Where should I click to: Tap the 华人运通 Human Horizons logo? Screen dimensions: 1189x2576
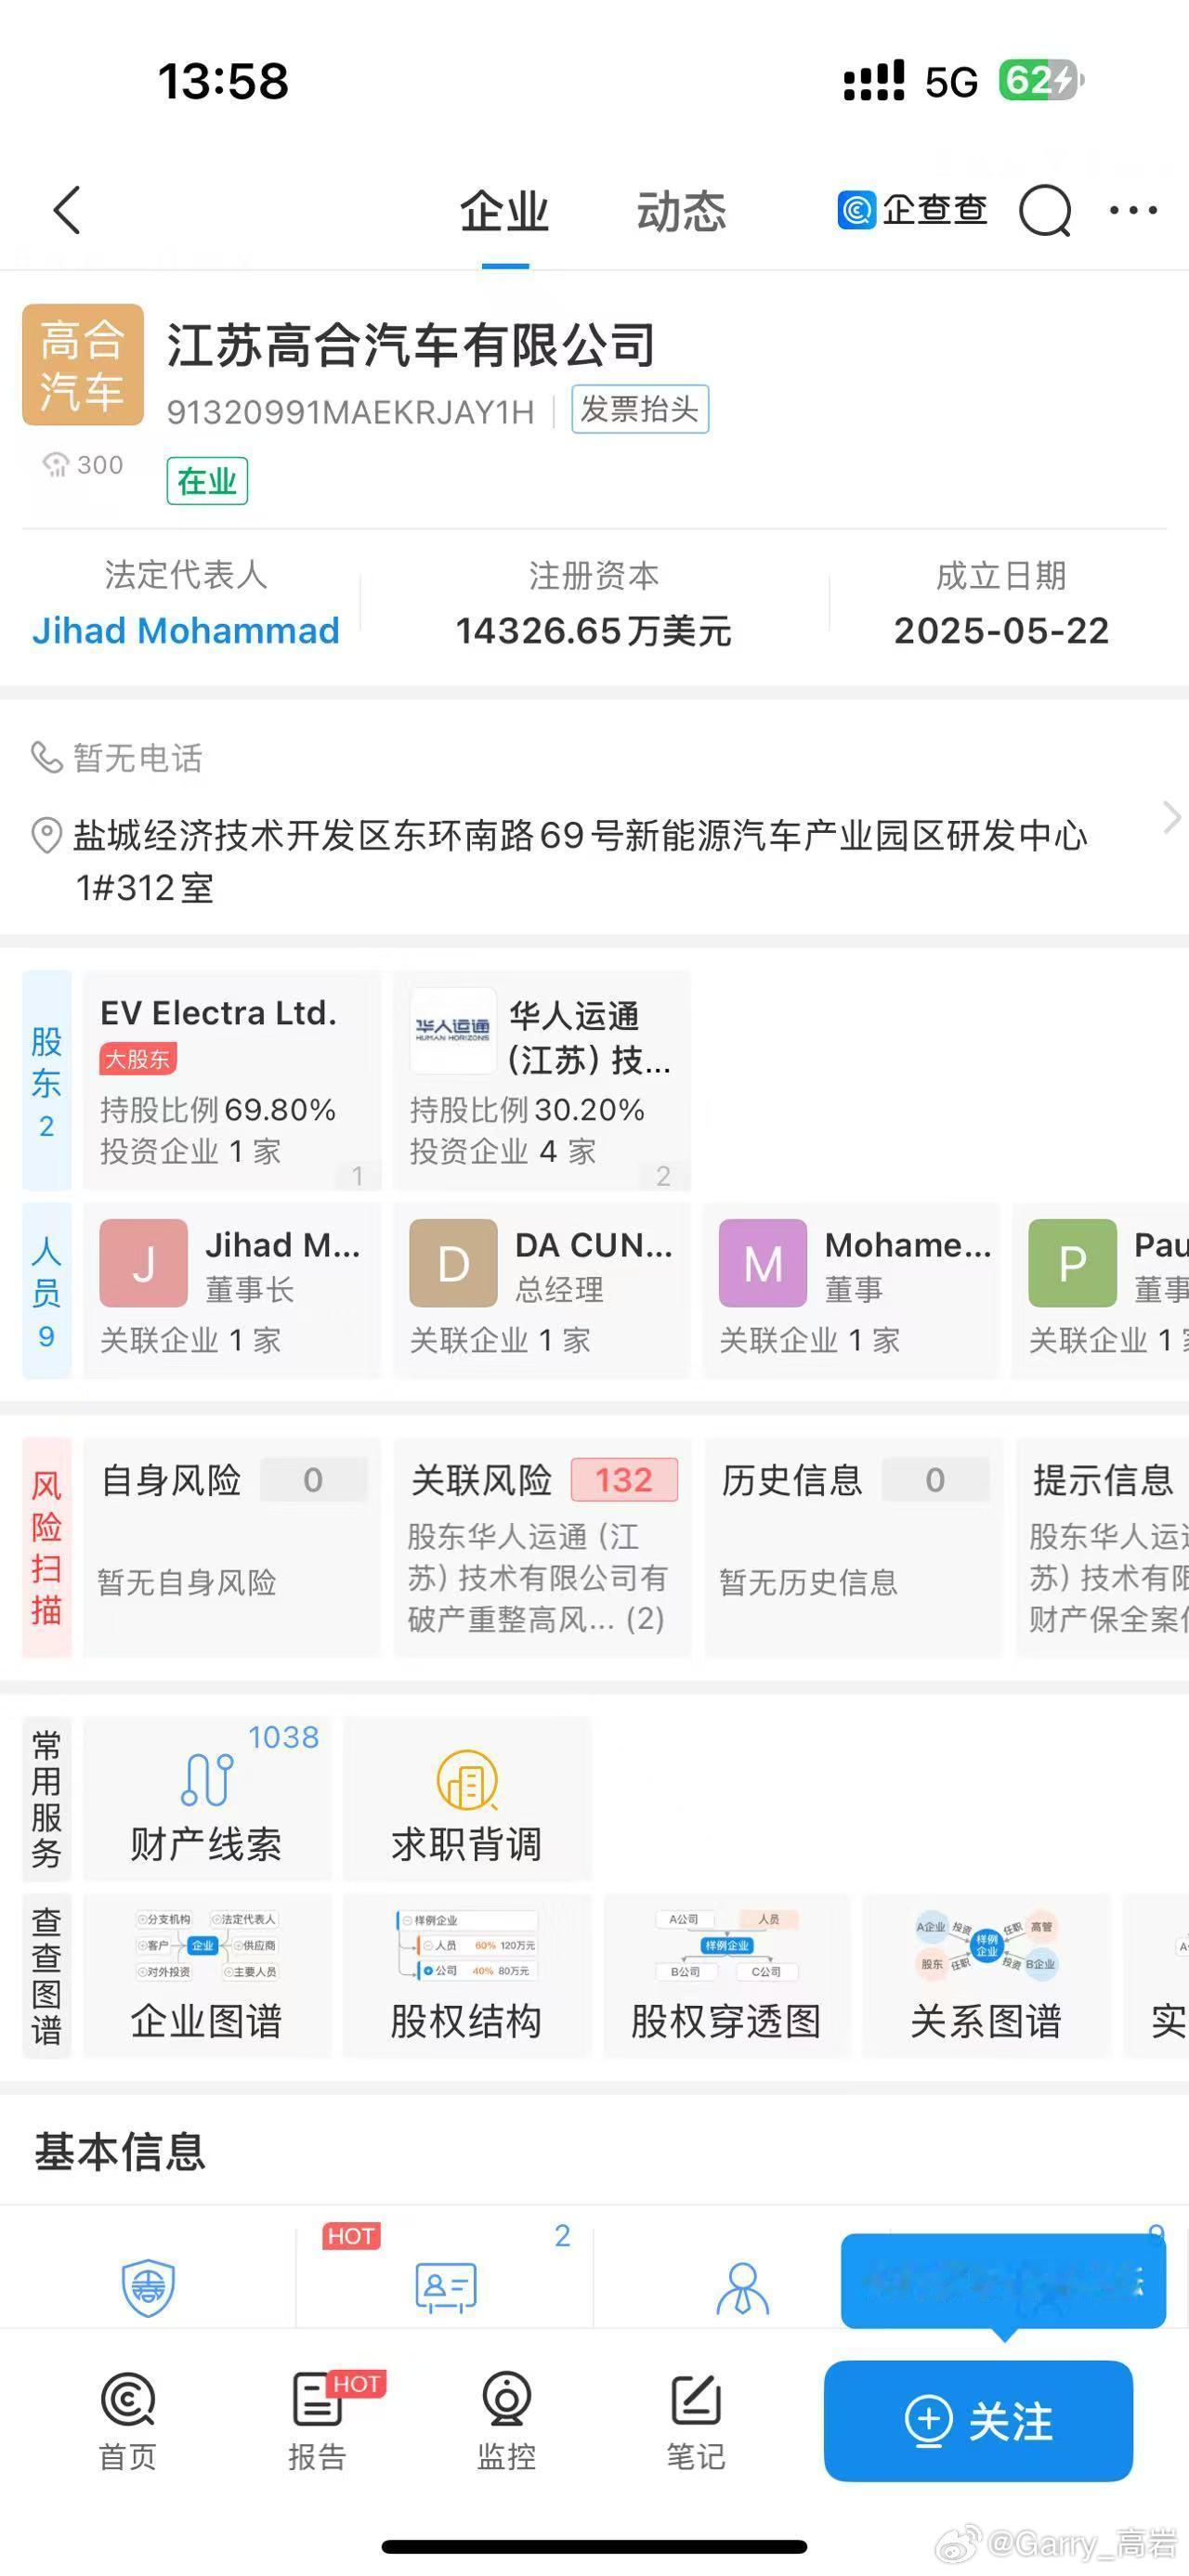click(x=453, y=1029)
